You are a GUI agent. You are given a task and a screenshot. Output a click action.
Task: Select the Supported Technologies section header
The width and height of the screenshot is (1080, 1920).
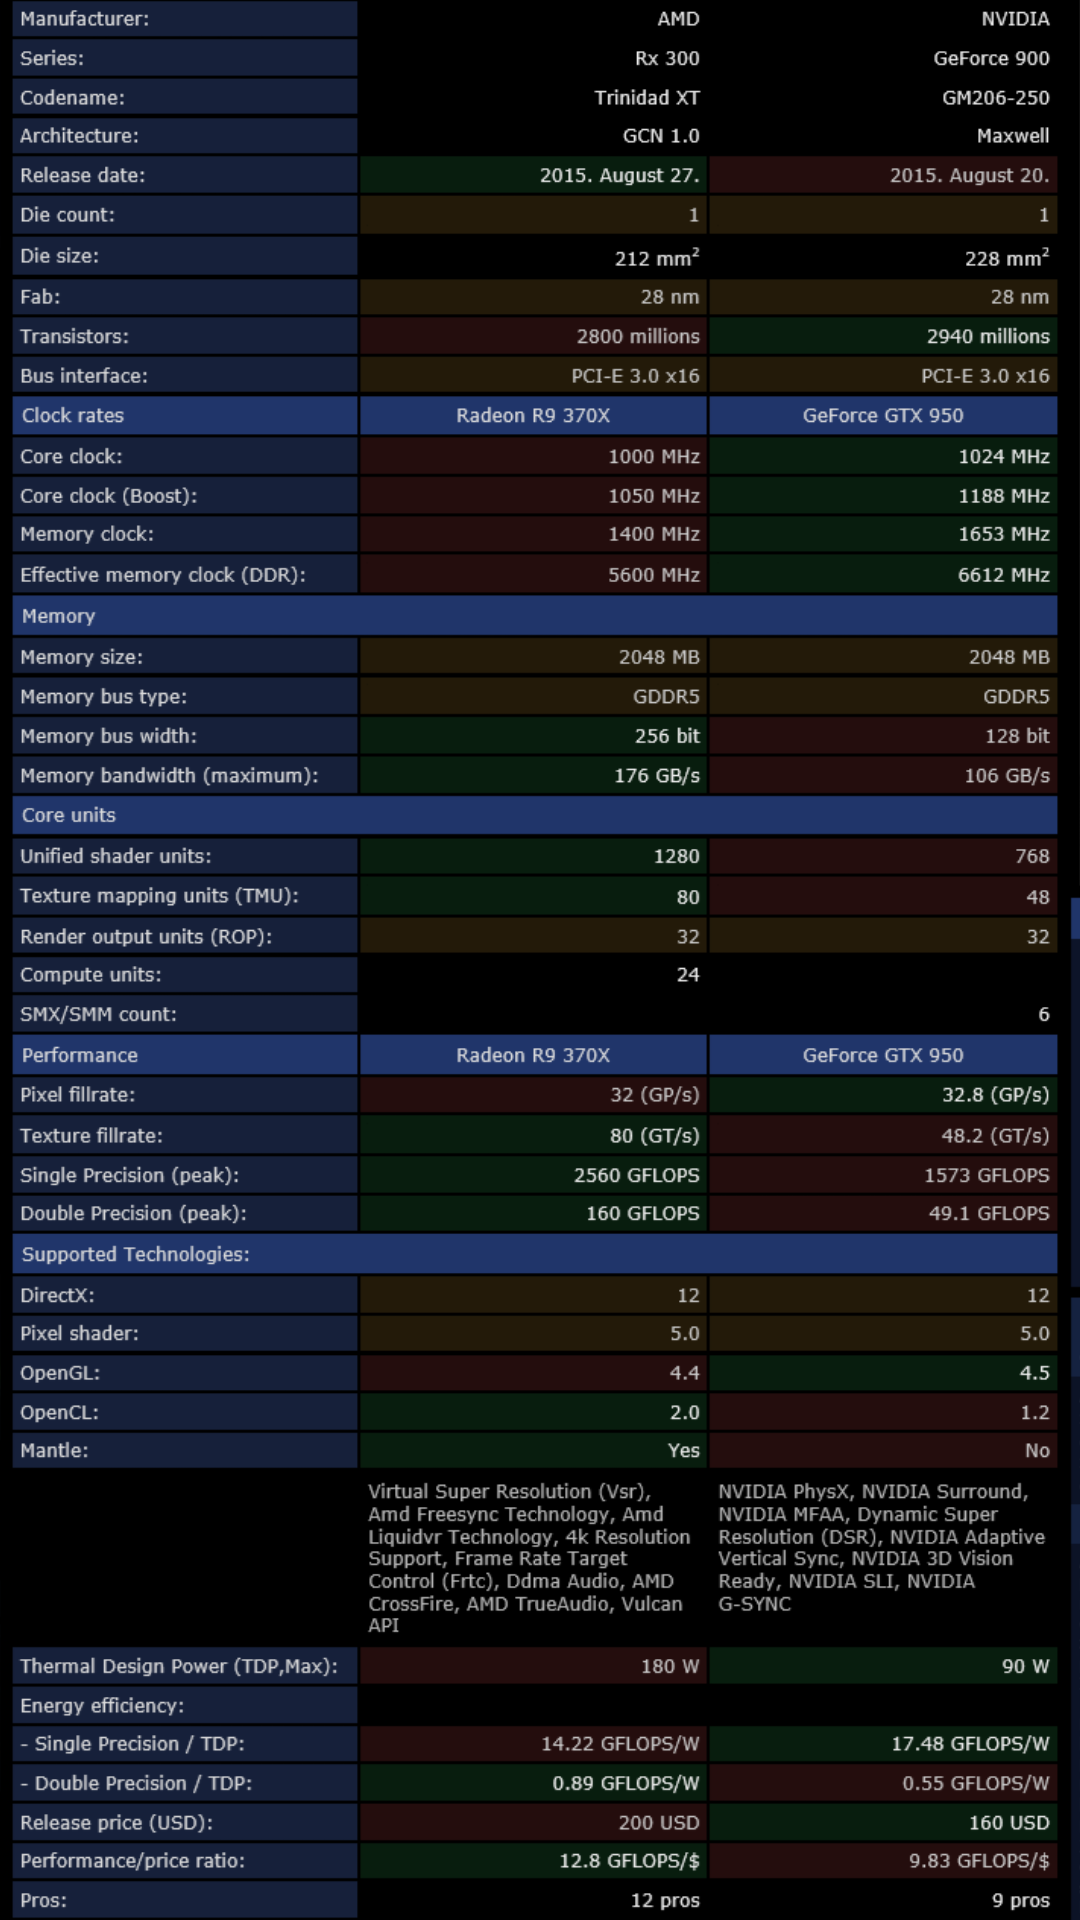click(535, 1254)
